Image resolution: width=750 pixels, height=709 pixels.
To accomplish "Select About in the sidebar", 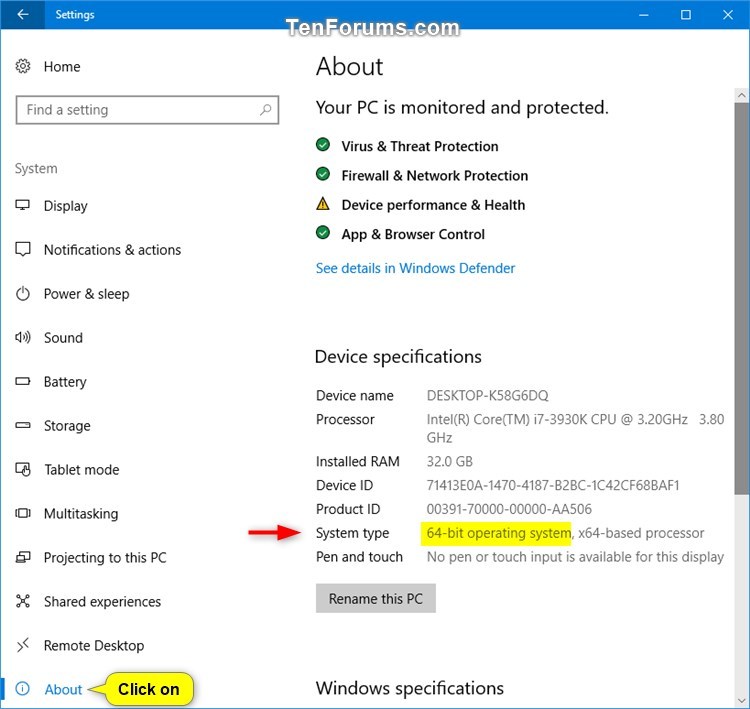I will click(x=63, y=689).
